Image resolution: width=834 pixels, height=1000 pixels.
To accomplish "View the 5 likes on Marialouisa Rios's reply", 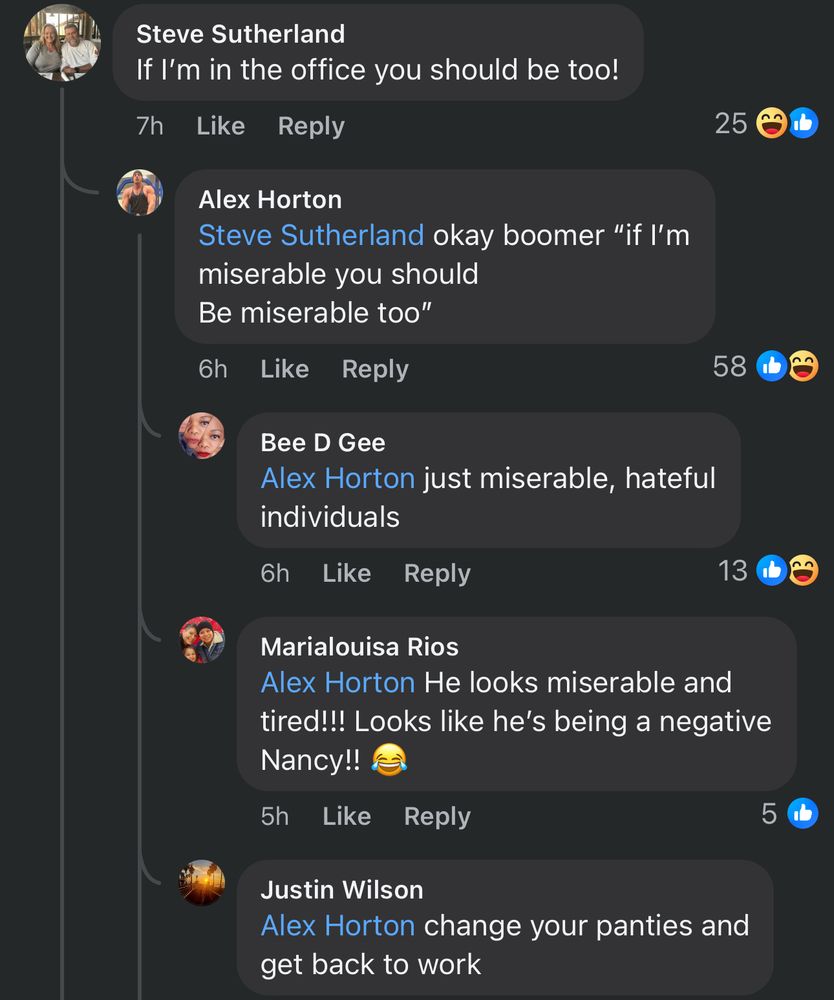I will (x=789, y=813).
